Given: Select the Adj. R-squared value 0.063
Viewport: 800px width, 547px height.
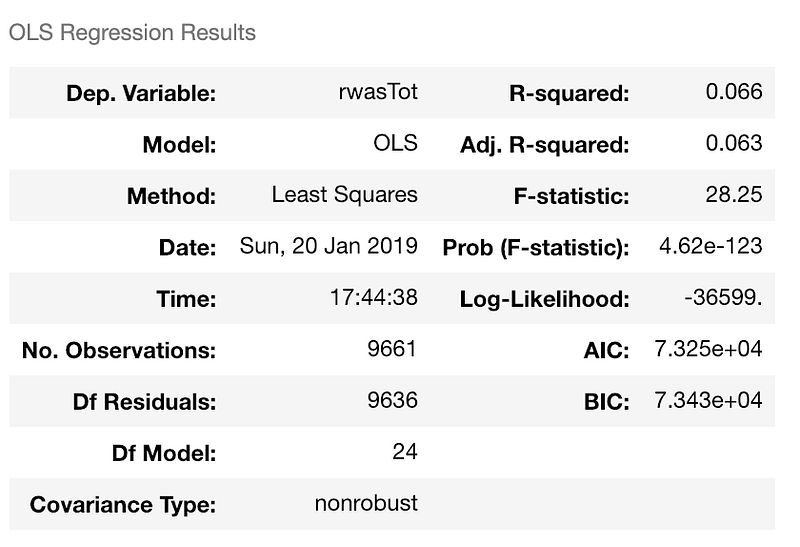Looking at the screenshot, I should [x=734, y=144].
